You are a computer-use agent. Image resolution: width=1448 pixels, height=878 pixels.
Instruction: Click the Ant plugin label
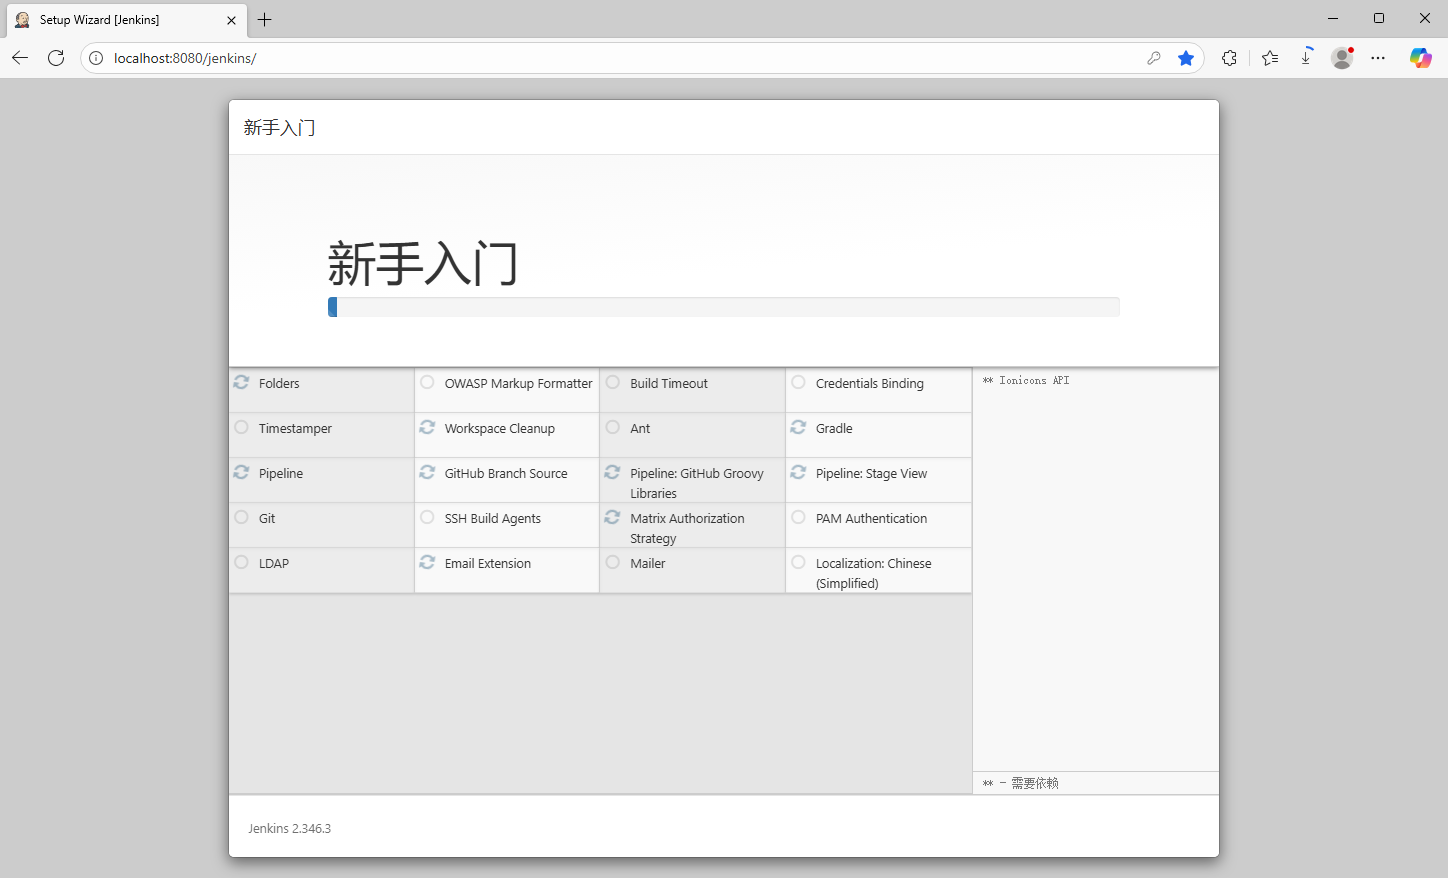(640, 428)
